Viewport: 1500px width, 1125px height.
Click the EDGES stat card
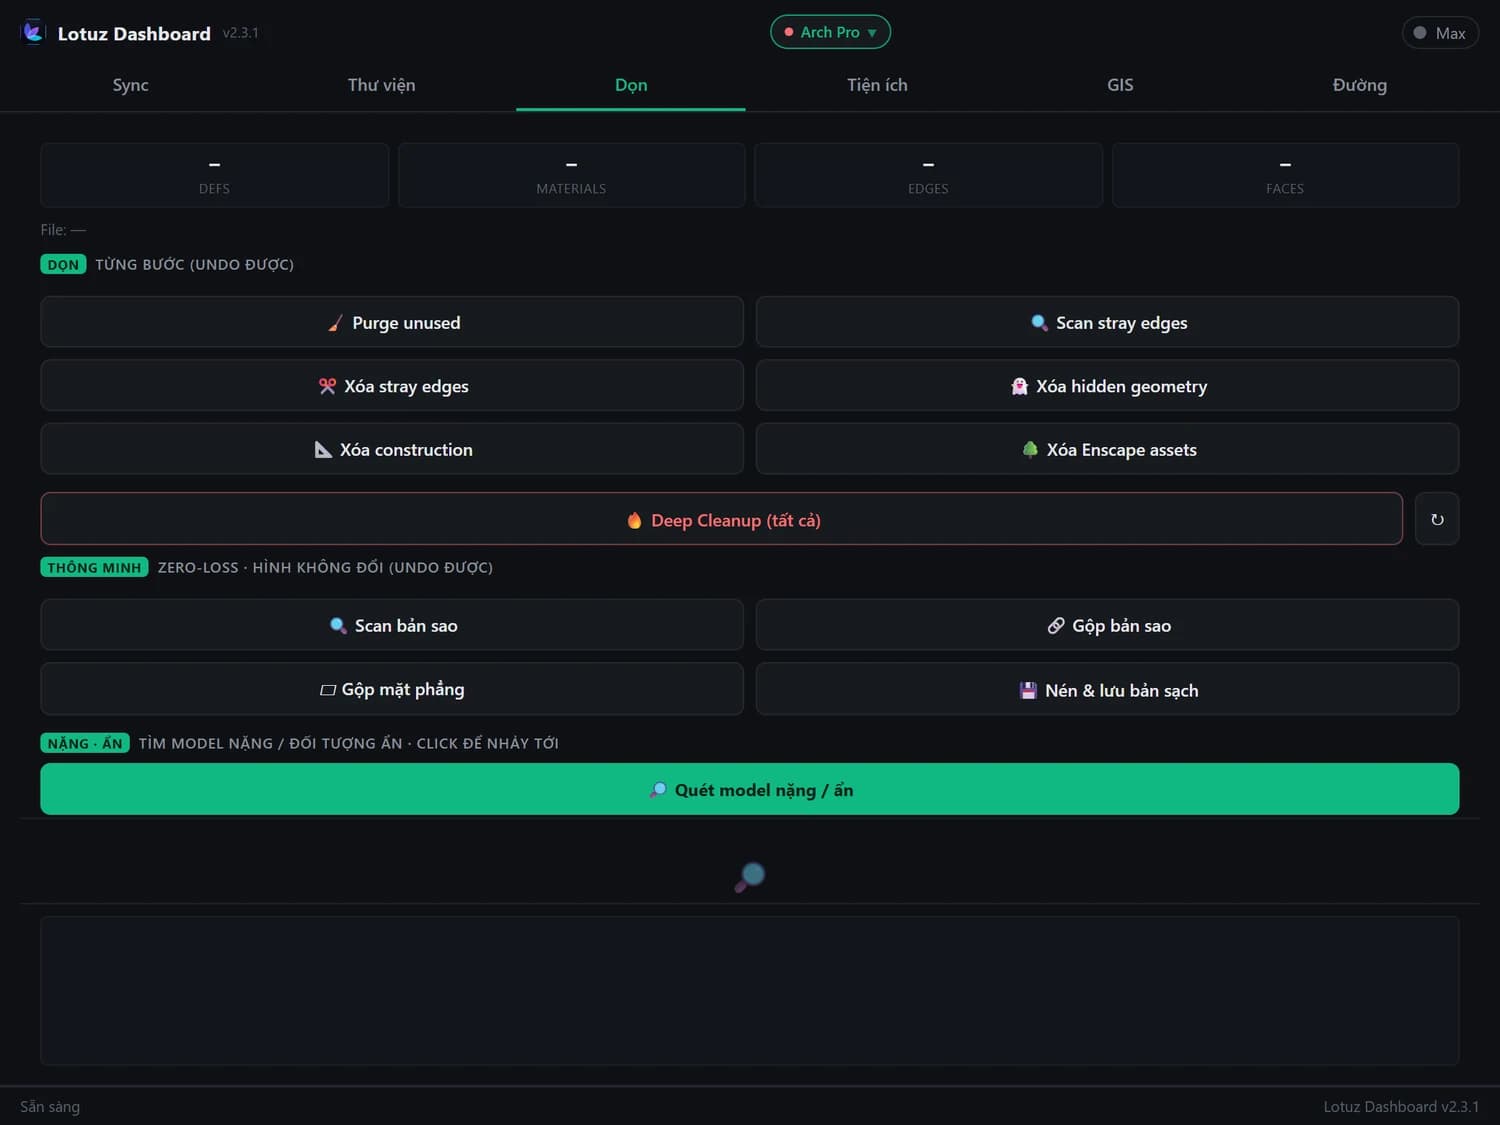tap(928, 175)
